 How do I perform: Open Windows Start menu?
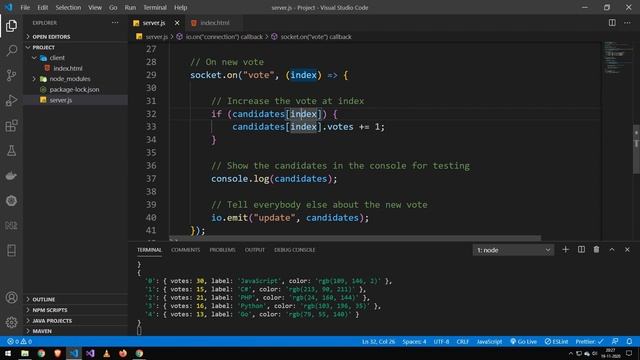coord(8,353)
